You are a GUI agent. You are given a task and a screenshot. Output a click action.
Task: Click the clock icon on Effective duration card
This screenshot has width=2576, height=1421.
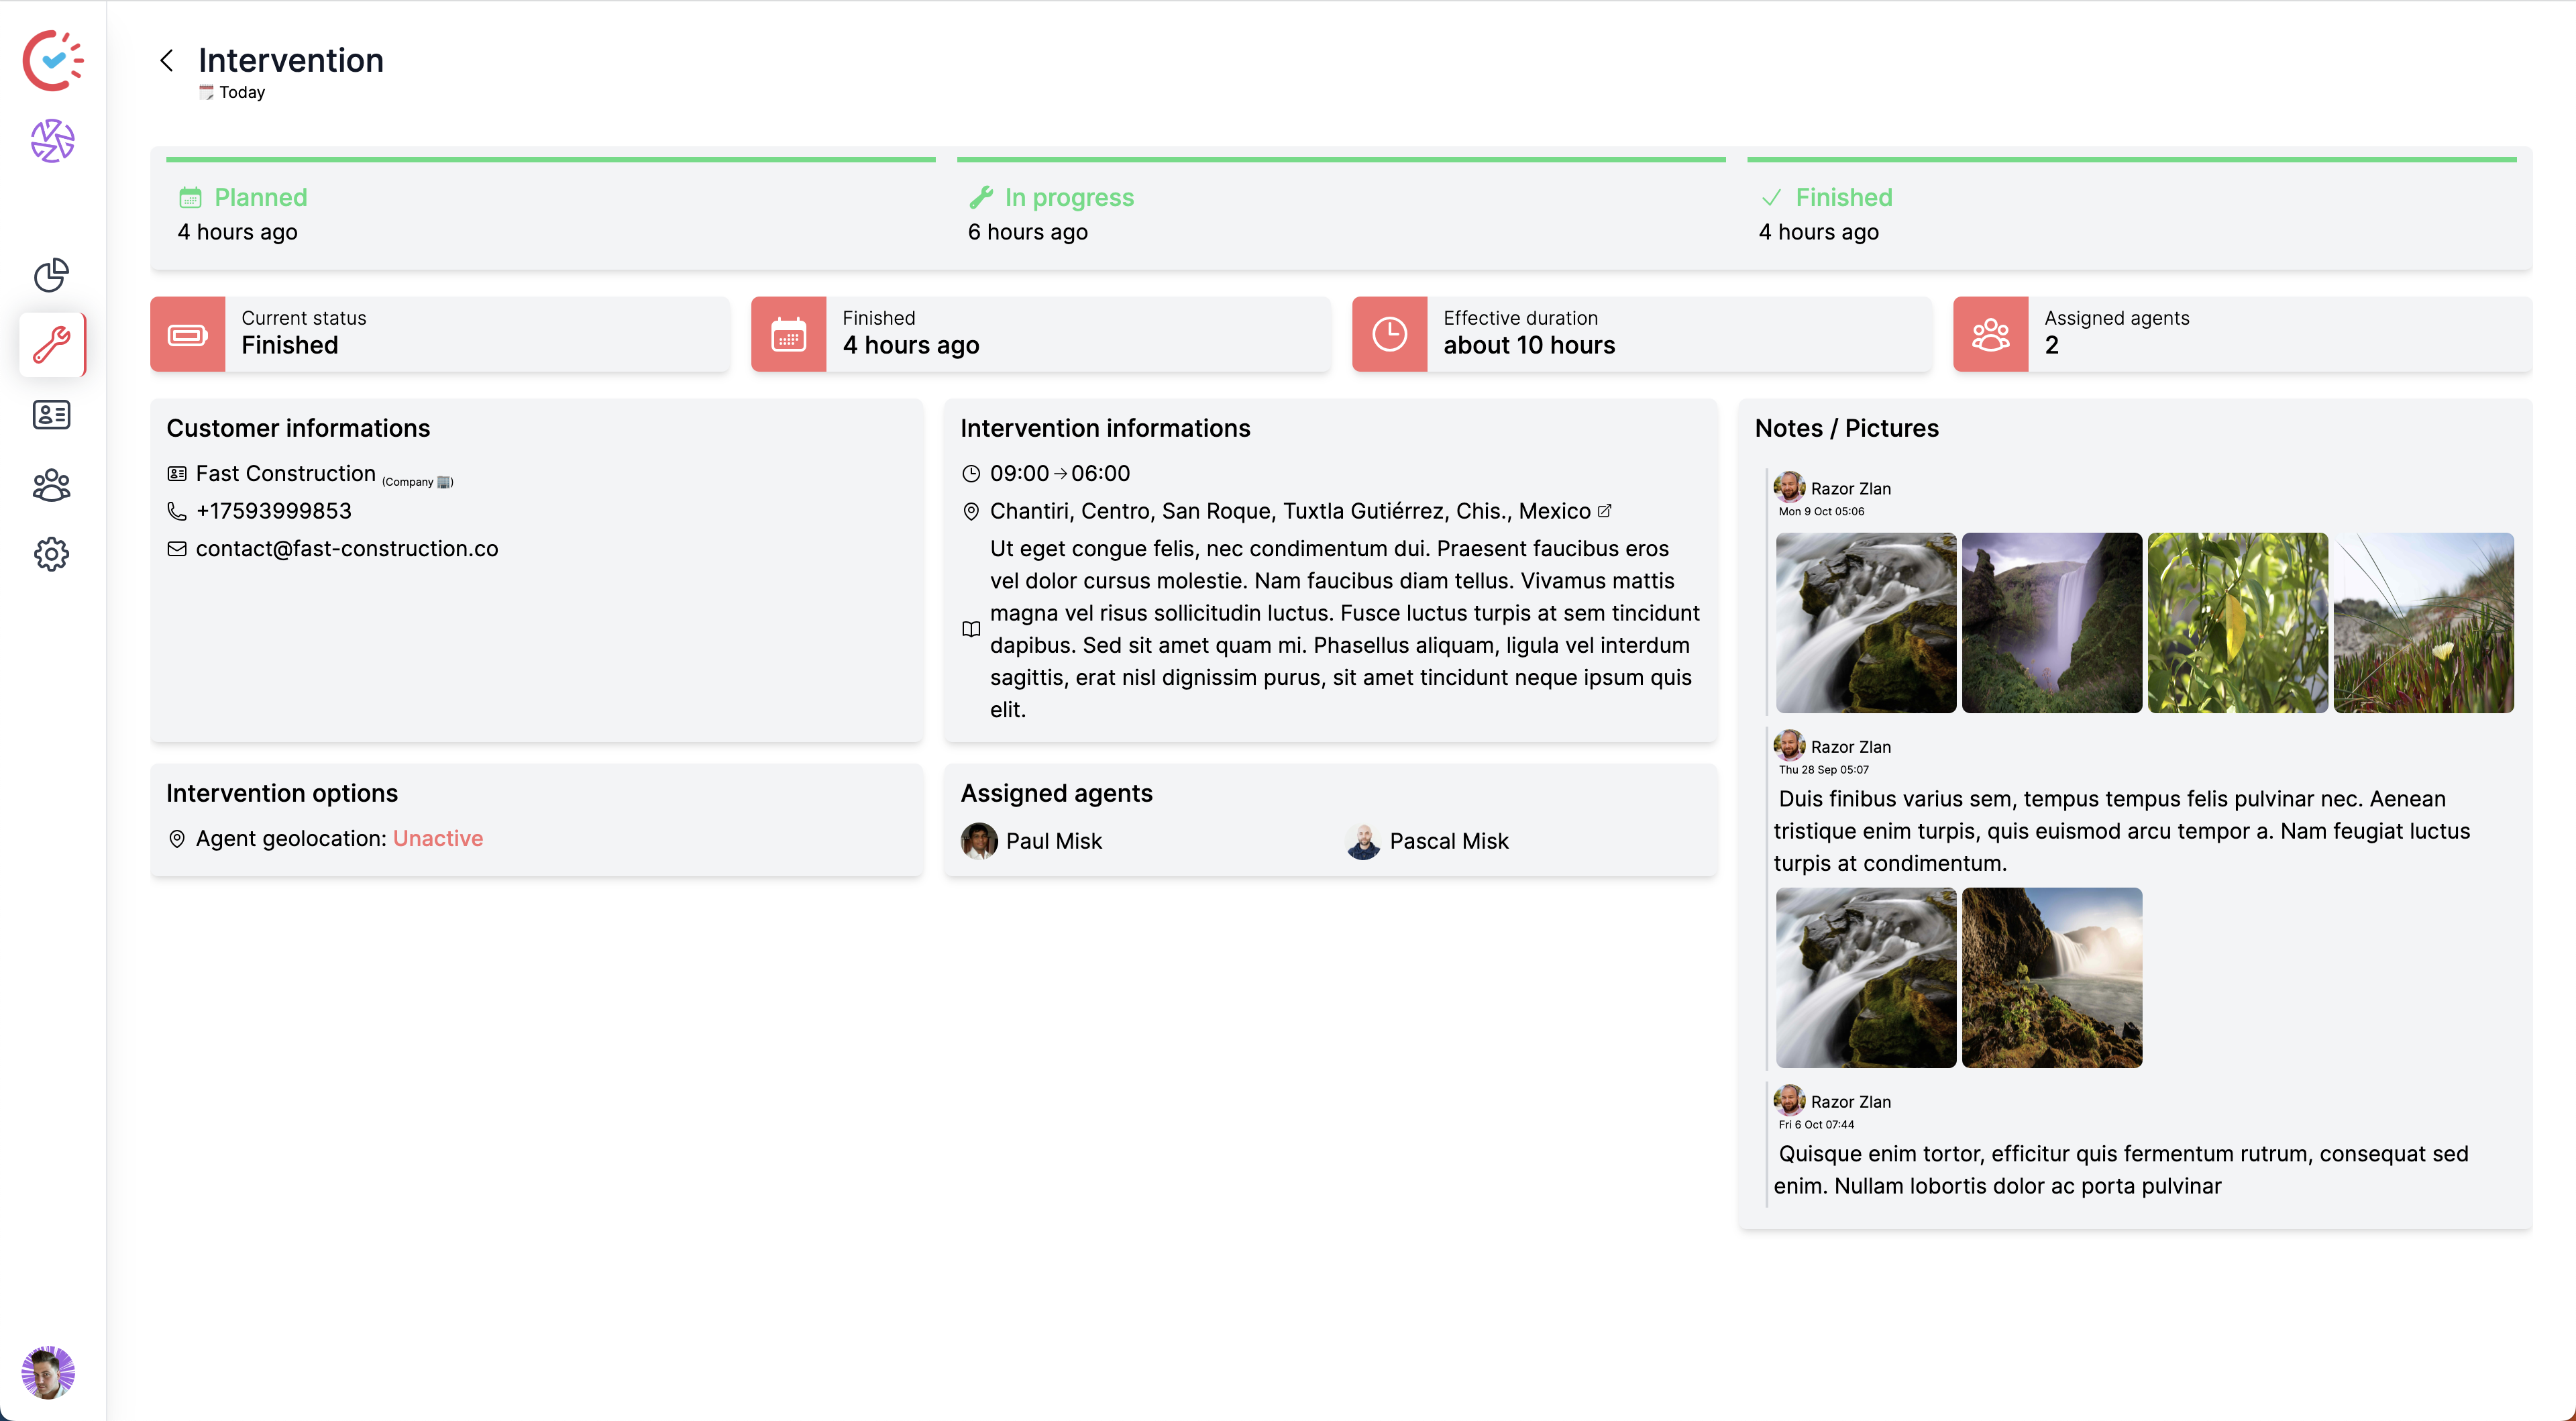[1390, 334]
